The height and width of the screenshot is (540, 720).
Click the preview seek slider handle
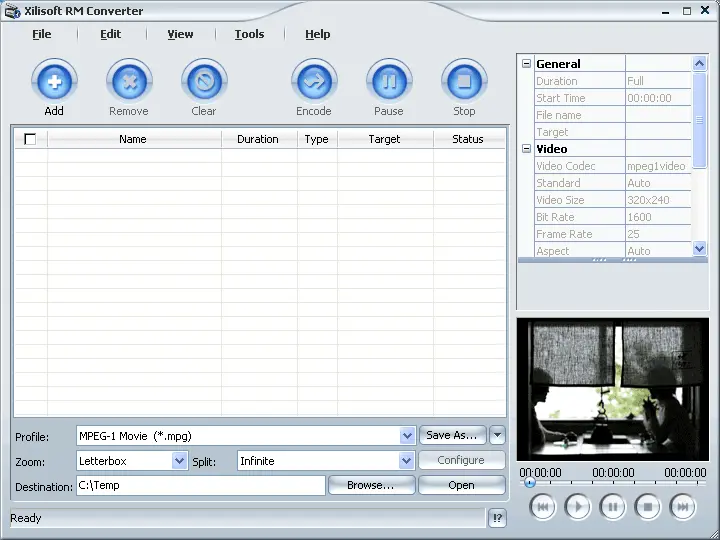(x=530, y=483)
